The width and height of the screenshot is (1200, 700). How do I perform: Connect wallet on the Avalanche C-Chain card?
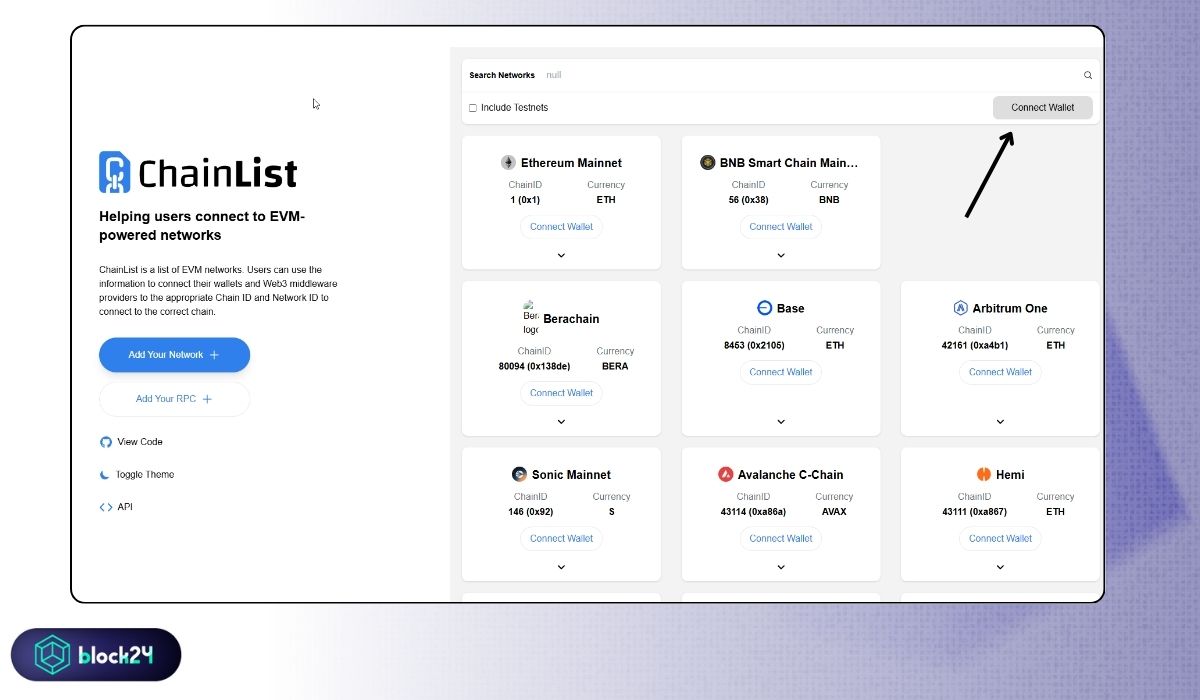pos(781,538)
